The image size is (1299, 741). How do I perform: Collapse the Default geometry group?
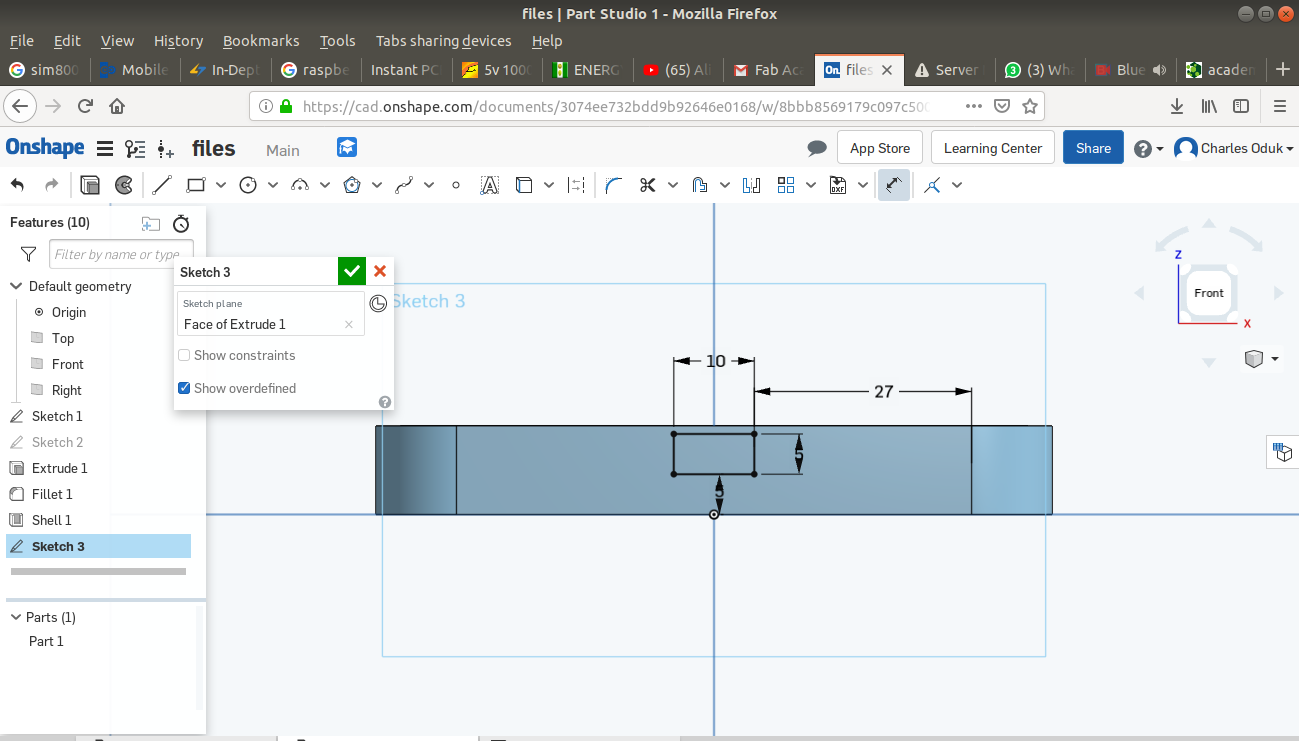pos(16,286)
